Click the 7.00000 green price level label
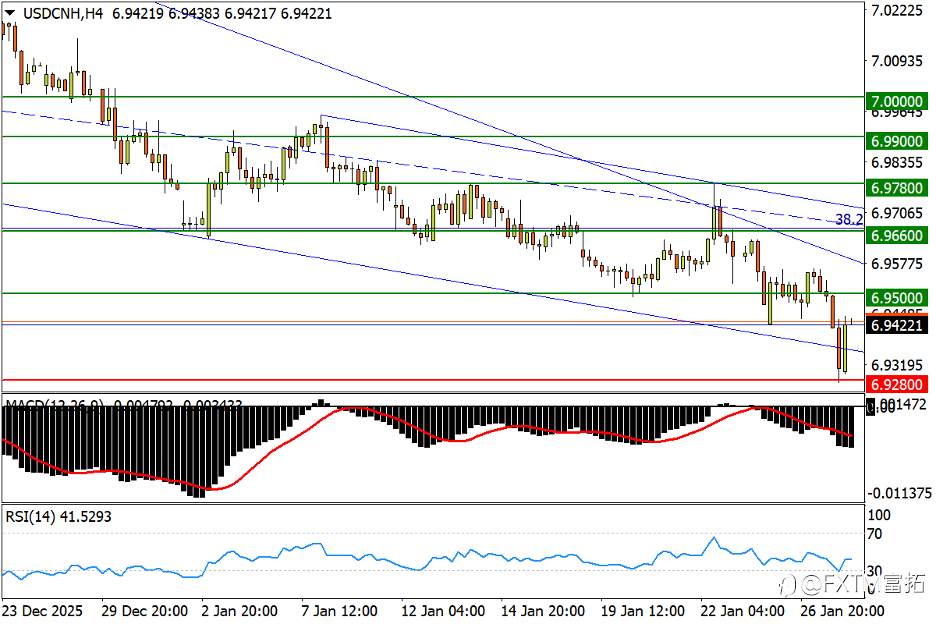Screen dimensions: 936x624 point(897,101)
